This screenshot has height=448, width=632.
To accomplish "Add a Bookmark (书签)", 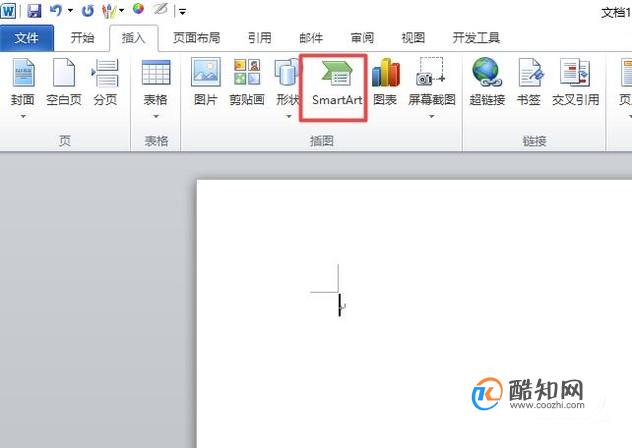I will (x=529, y=82).
